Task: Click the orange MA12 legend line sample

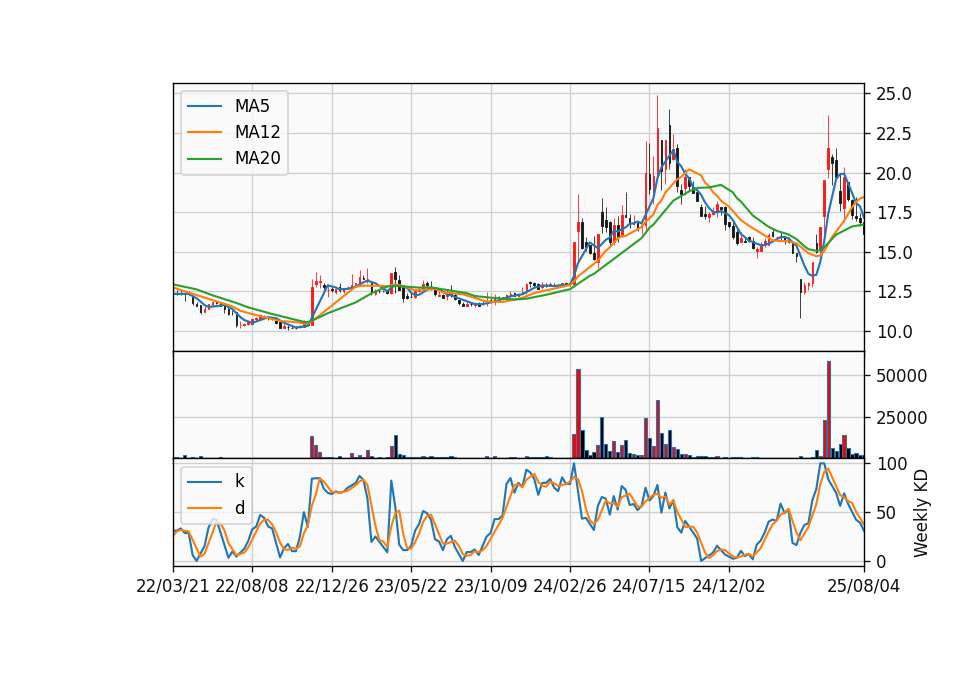Action: 204,132
